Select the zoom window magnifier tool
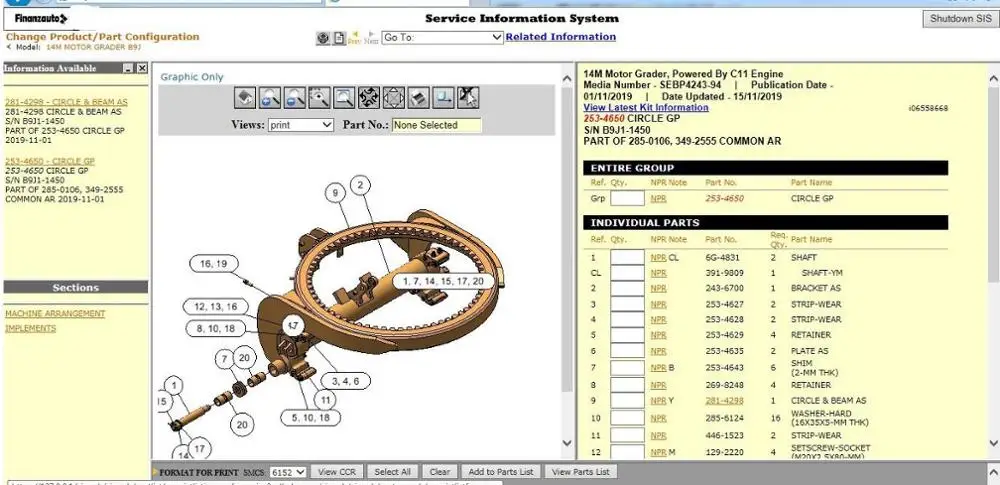The height and width of the screenshot is (485, 1000). coord(344,98)
